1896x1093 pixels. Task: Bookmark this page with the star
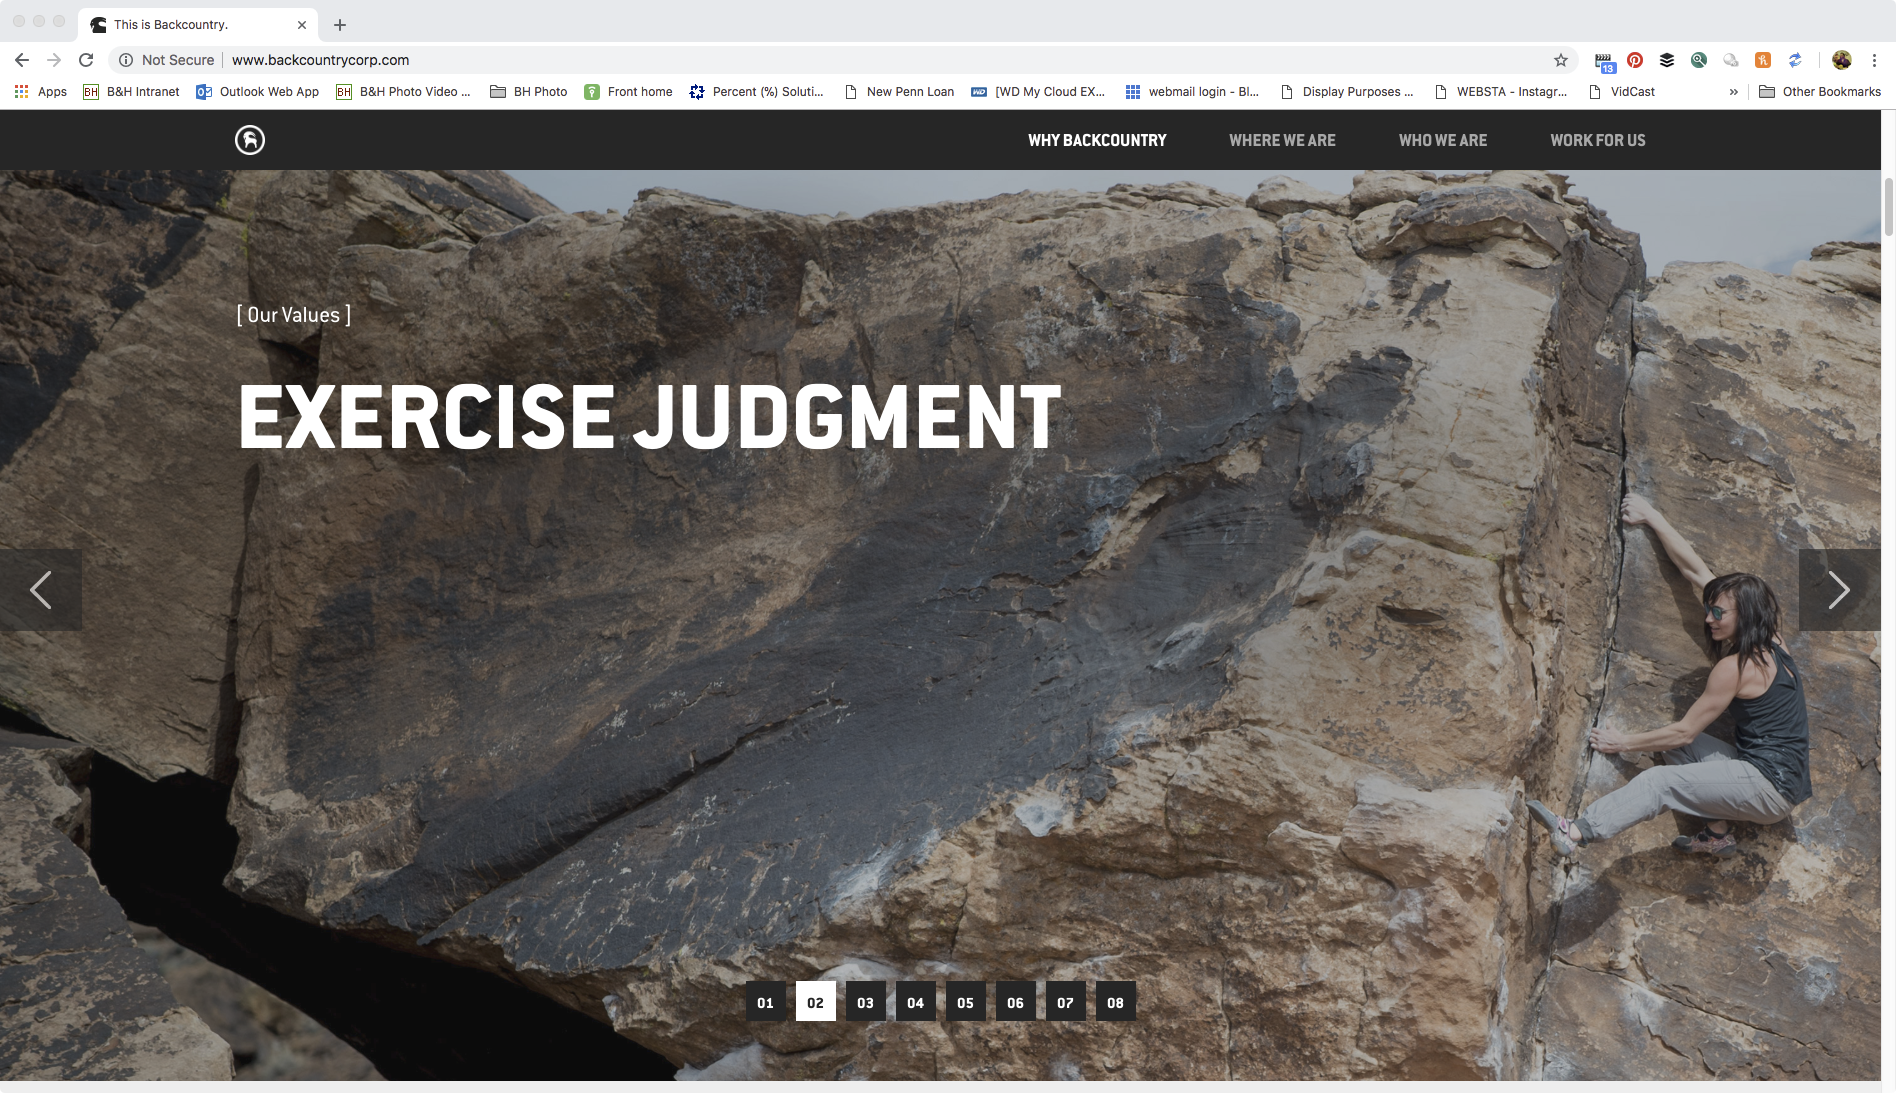[1561, 60]
